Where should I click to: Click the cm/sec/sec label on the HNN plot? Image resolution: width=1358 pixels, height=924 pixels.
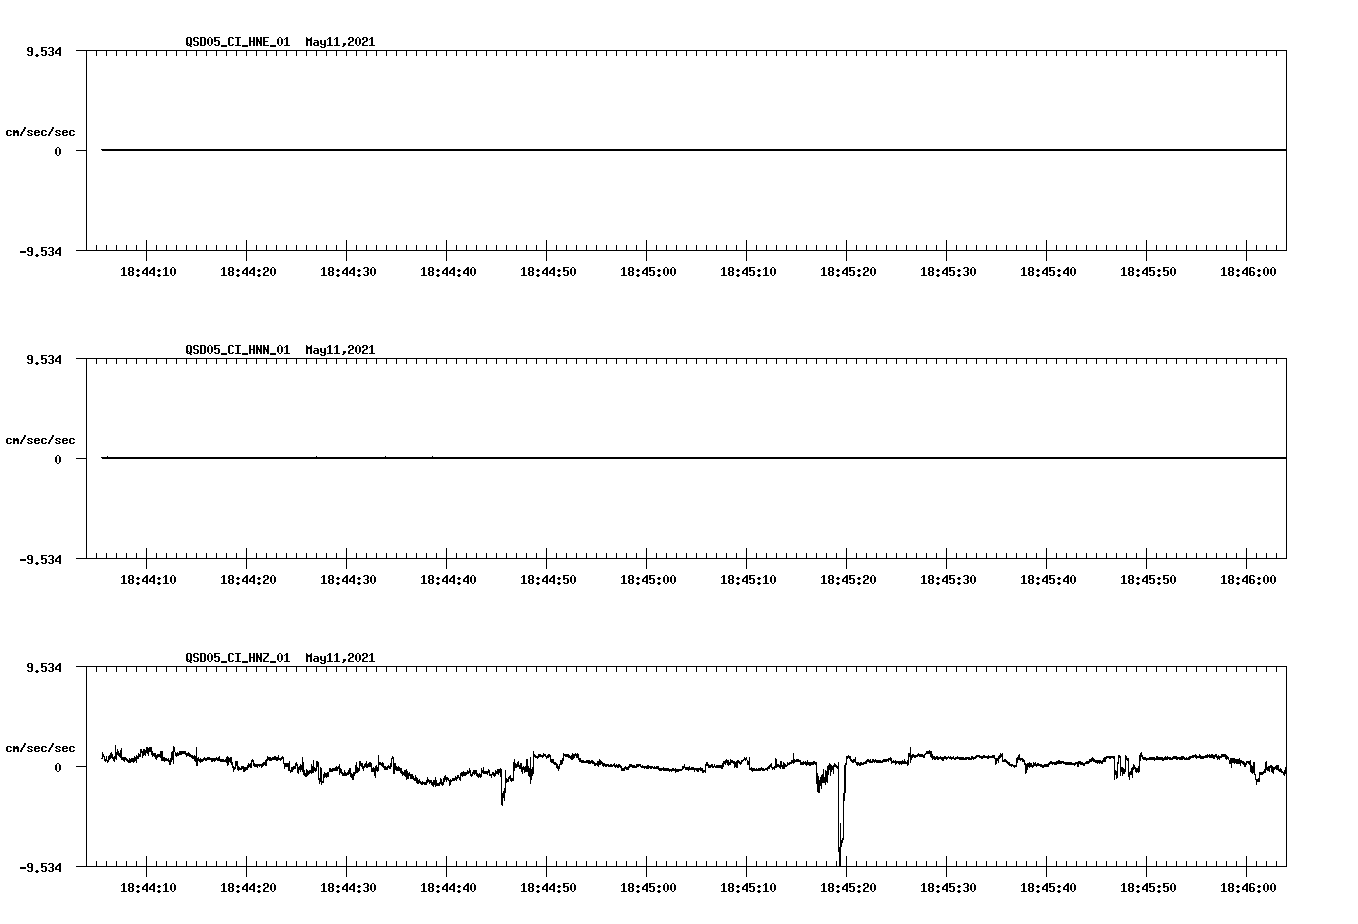point(41,439)
